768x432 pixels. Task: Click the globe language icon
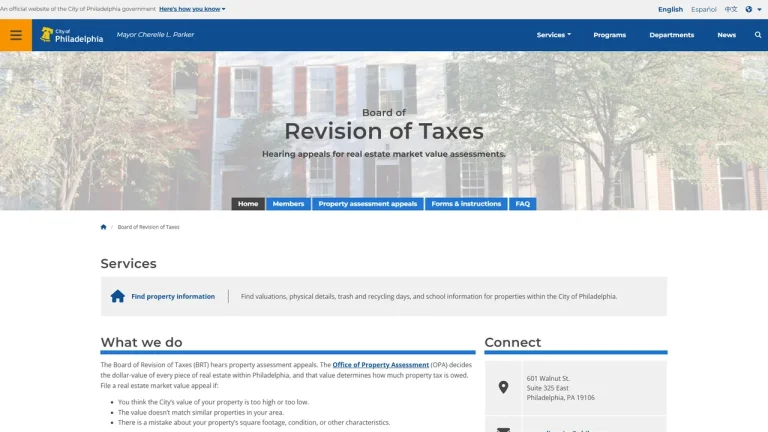(x=748, y=9)
